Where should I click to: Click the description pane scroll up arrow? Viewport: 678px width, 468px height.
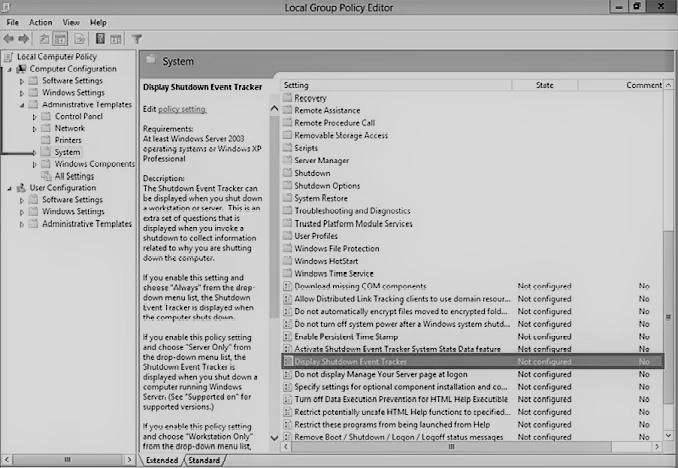274,108
